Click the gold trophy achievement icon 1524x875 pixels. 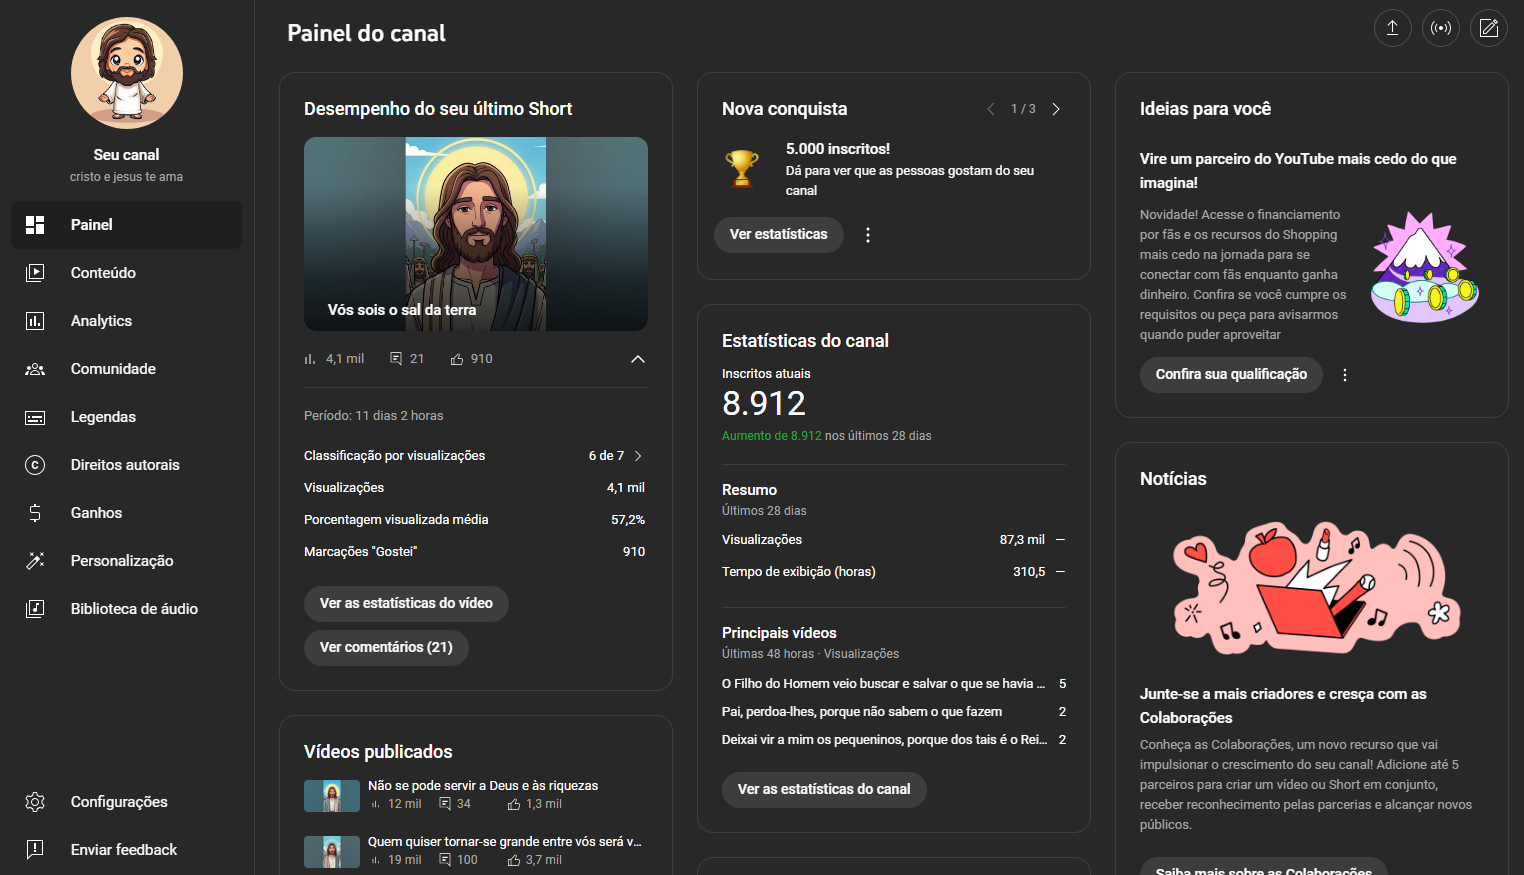[x=742, y=168]
